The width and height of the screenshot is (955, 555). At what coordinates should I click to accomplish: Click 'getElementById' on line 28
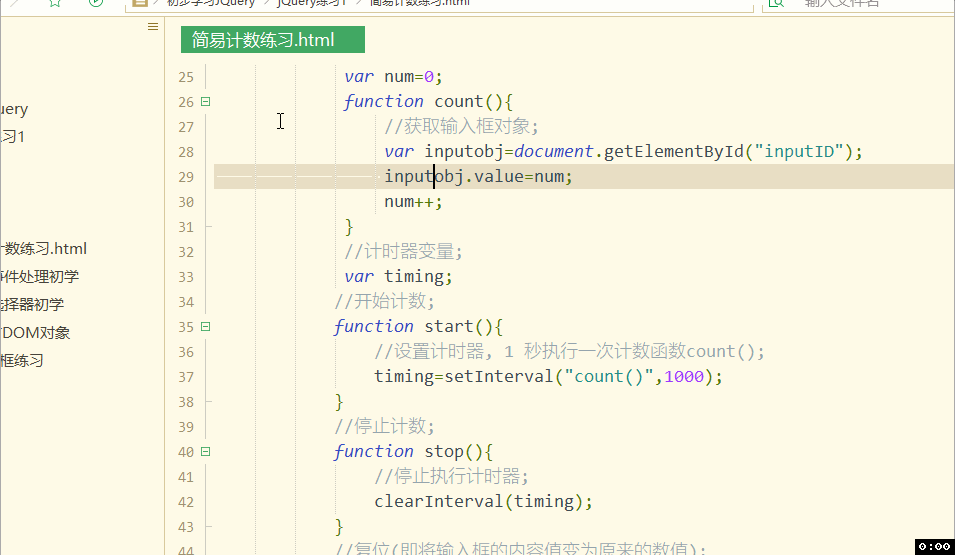[674, 151]
